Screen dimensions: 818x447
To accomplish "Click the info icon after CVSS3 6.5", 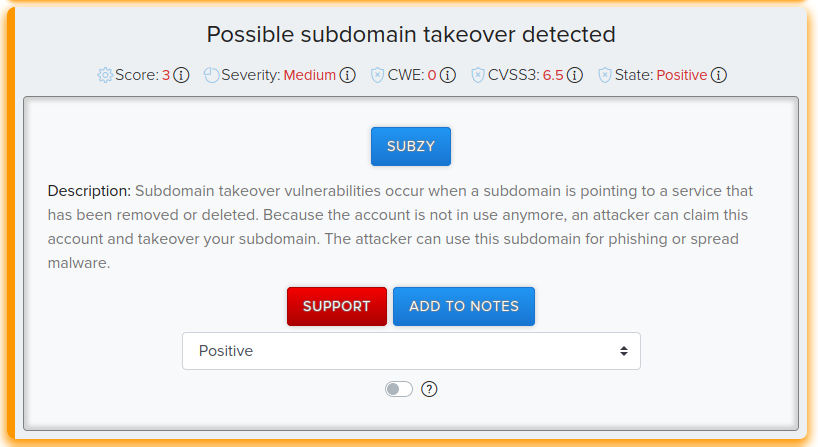I will 575,75.
